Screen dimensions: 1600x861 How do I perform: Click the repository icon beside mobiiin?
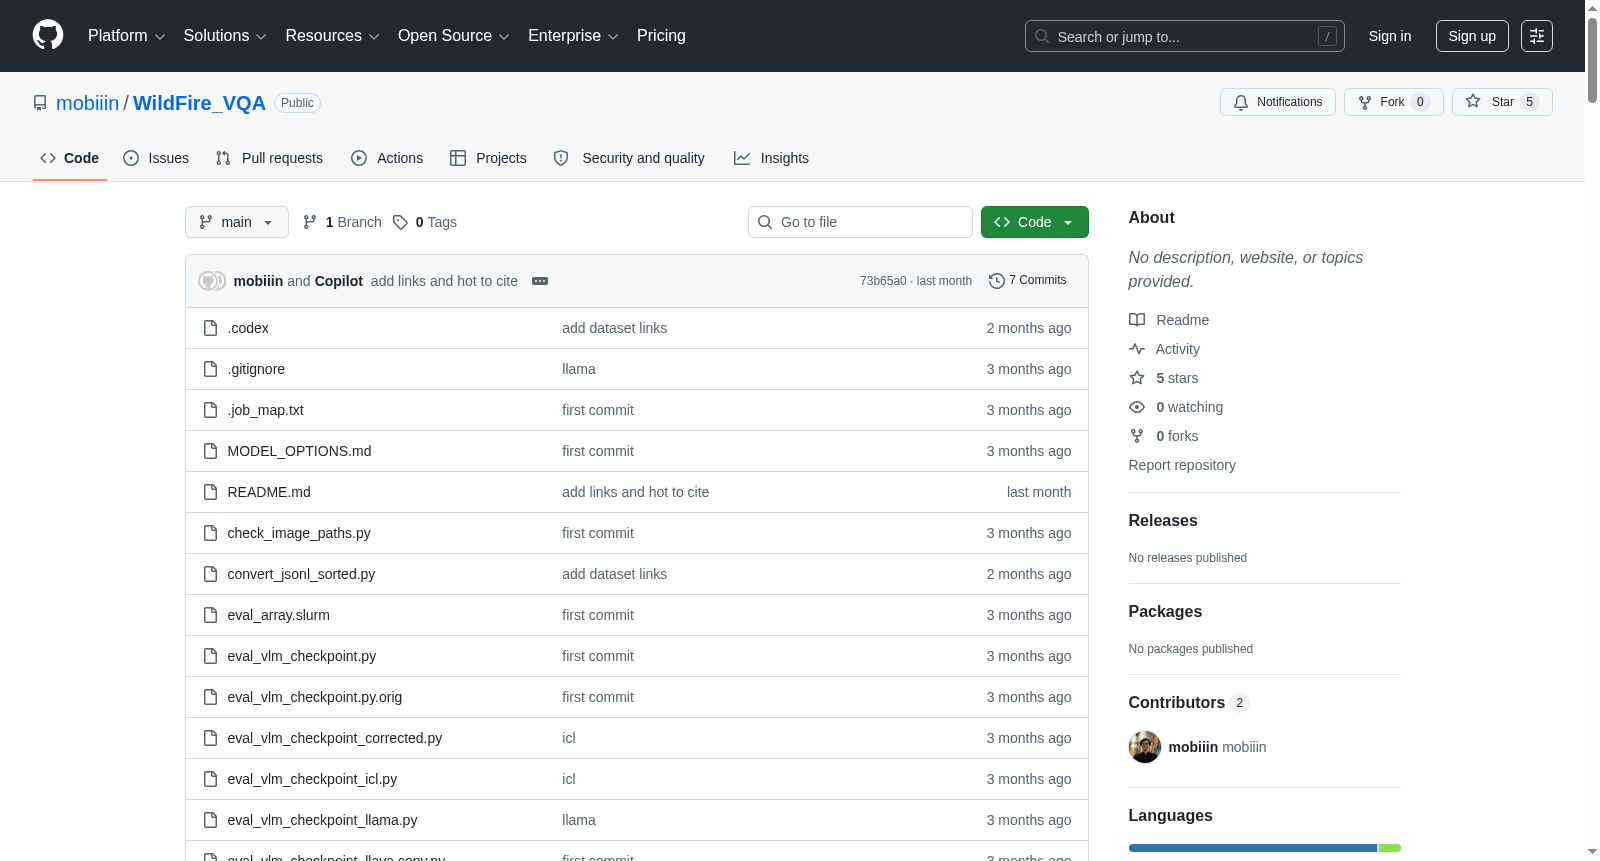coord(40,103)
